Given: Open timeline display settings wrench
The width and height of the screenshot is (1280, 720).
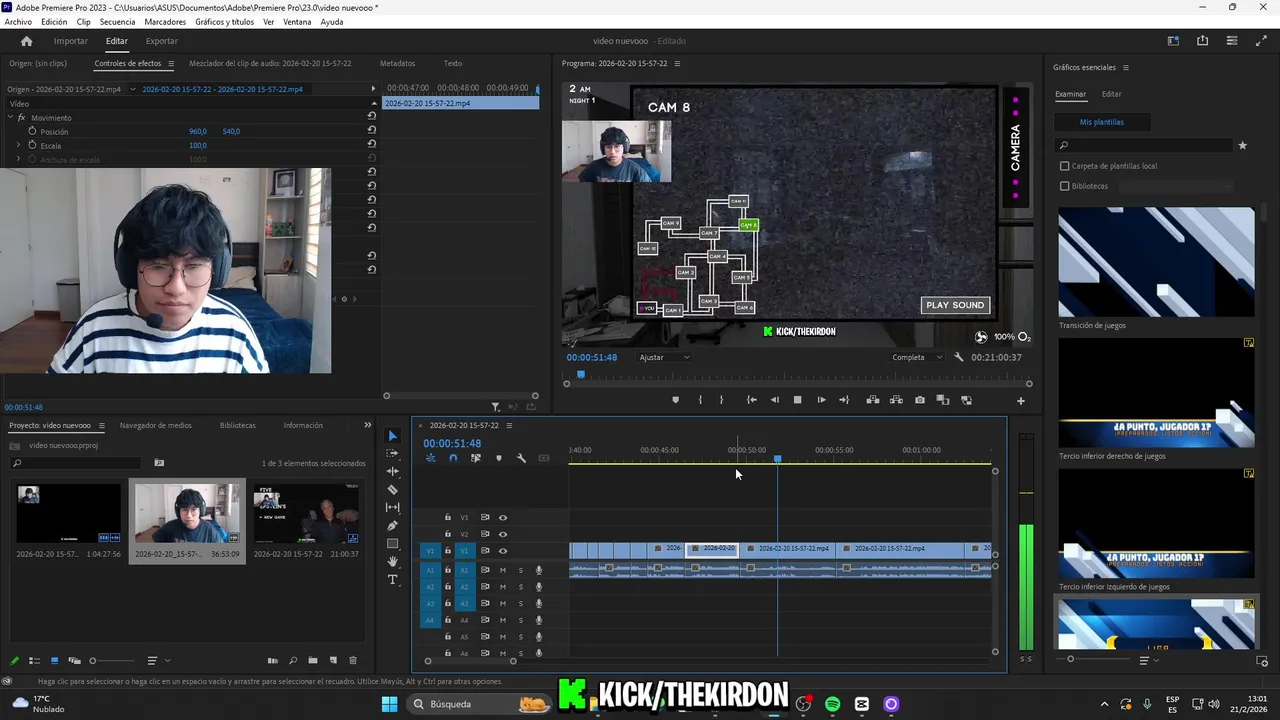Looking at the screenshot, I should tap(521, 458).
